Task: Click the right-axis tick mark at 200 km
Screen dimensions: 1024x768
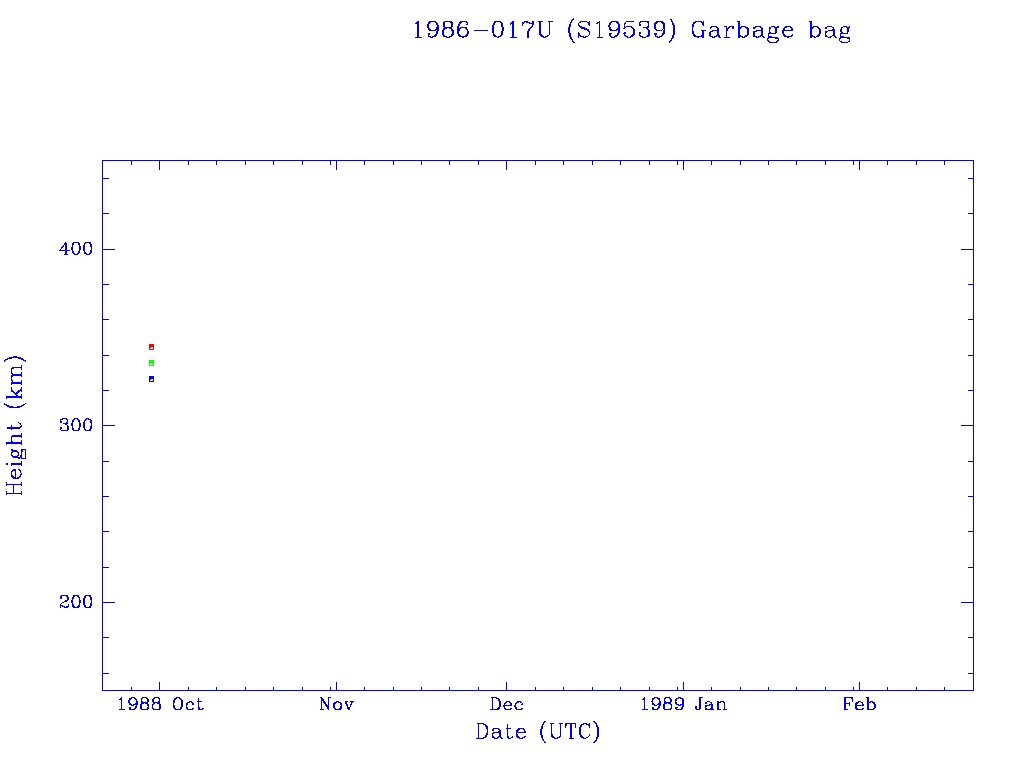Action: point(966,602)
